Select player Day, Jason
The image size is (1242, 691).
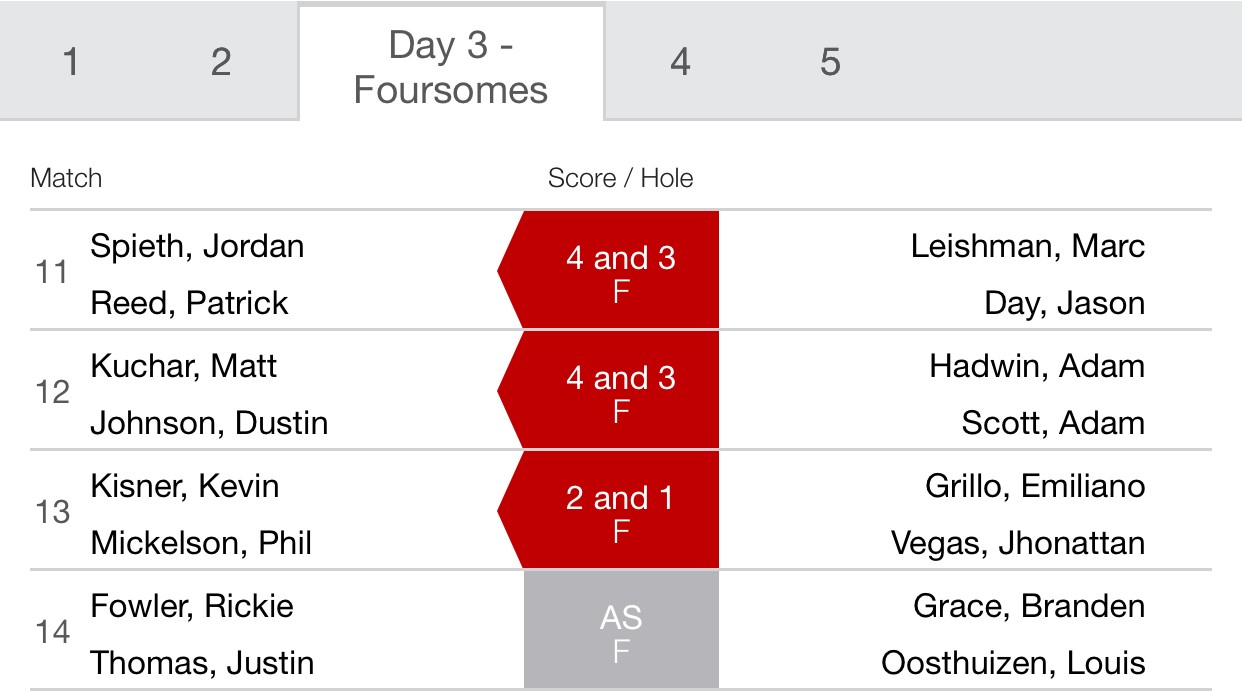1064,303
